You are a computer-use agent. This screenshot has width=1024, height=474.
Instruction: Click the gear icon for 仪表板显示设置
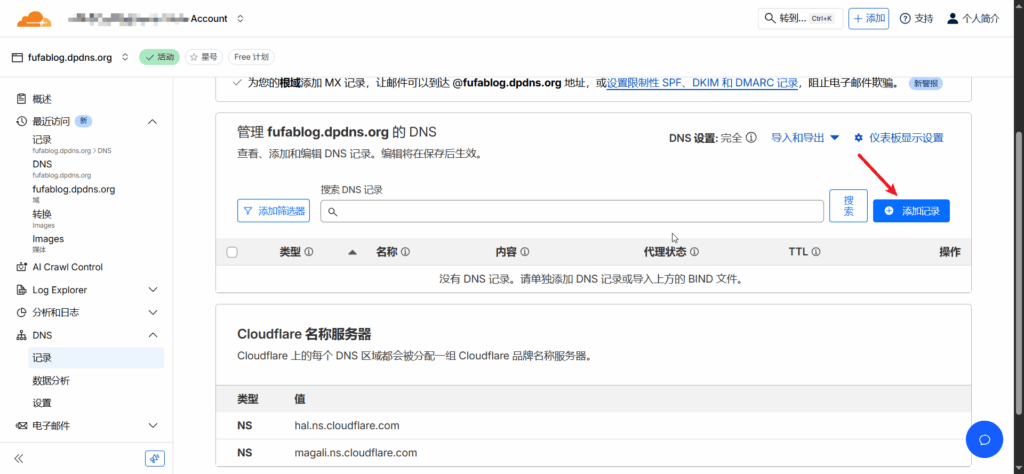(858, 138)
